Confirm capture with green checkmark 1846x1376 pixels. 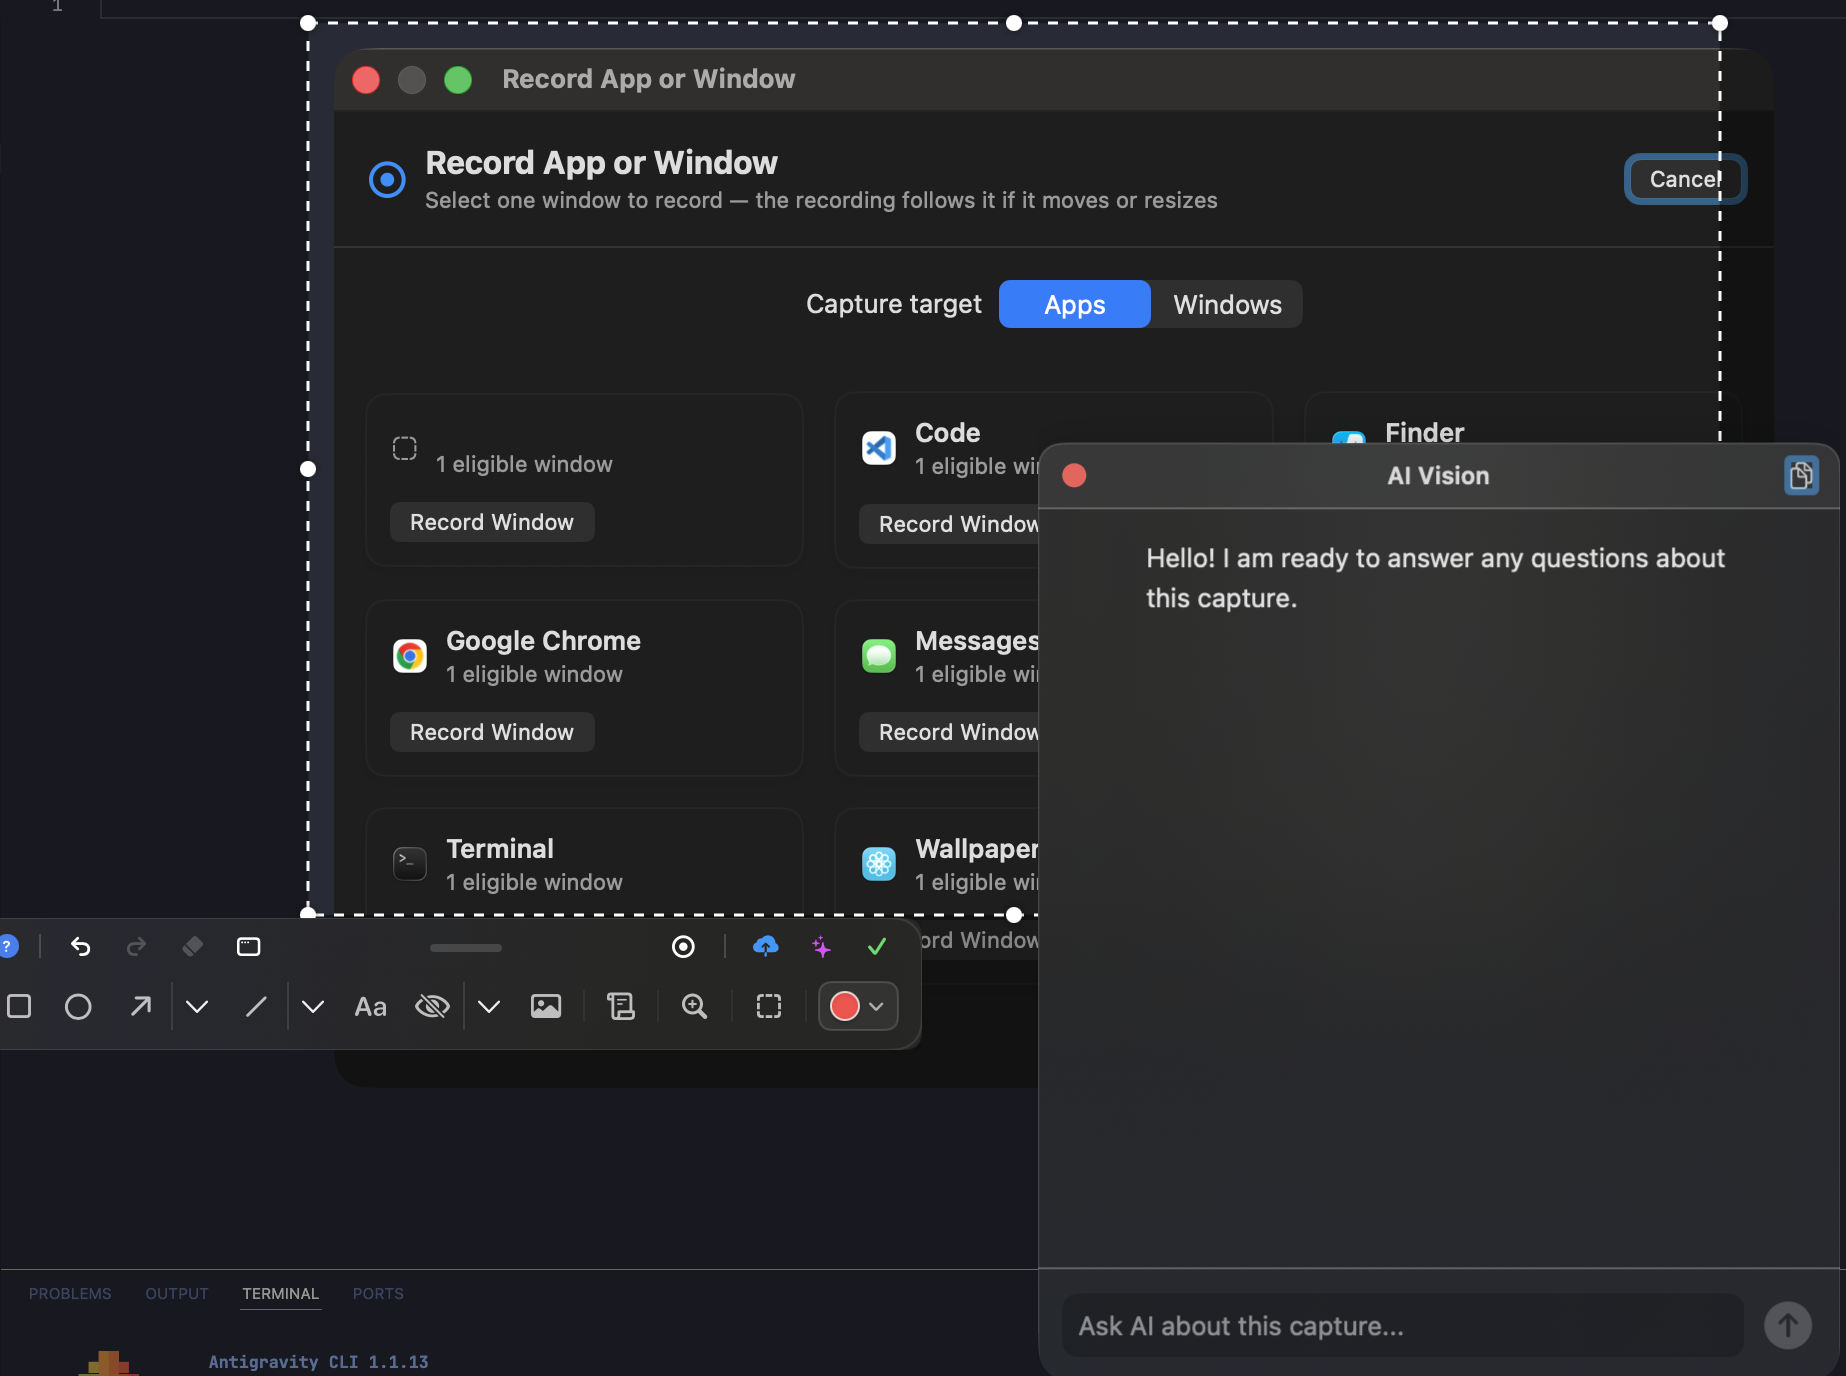[x=877, y=946]
